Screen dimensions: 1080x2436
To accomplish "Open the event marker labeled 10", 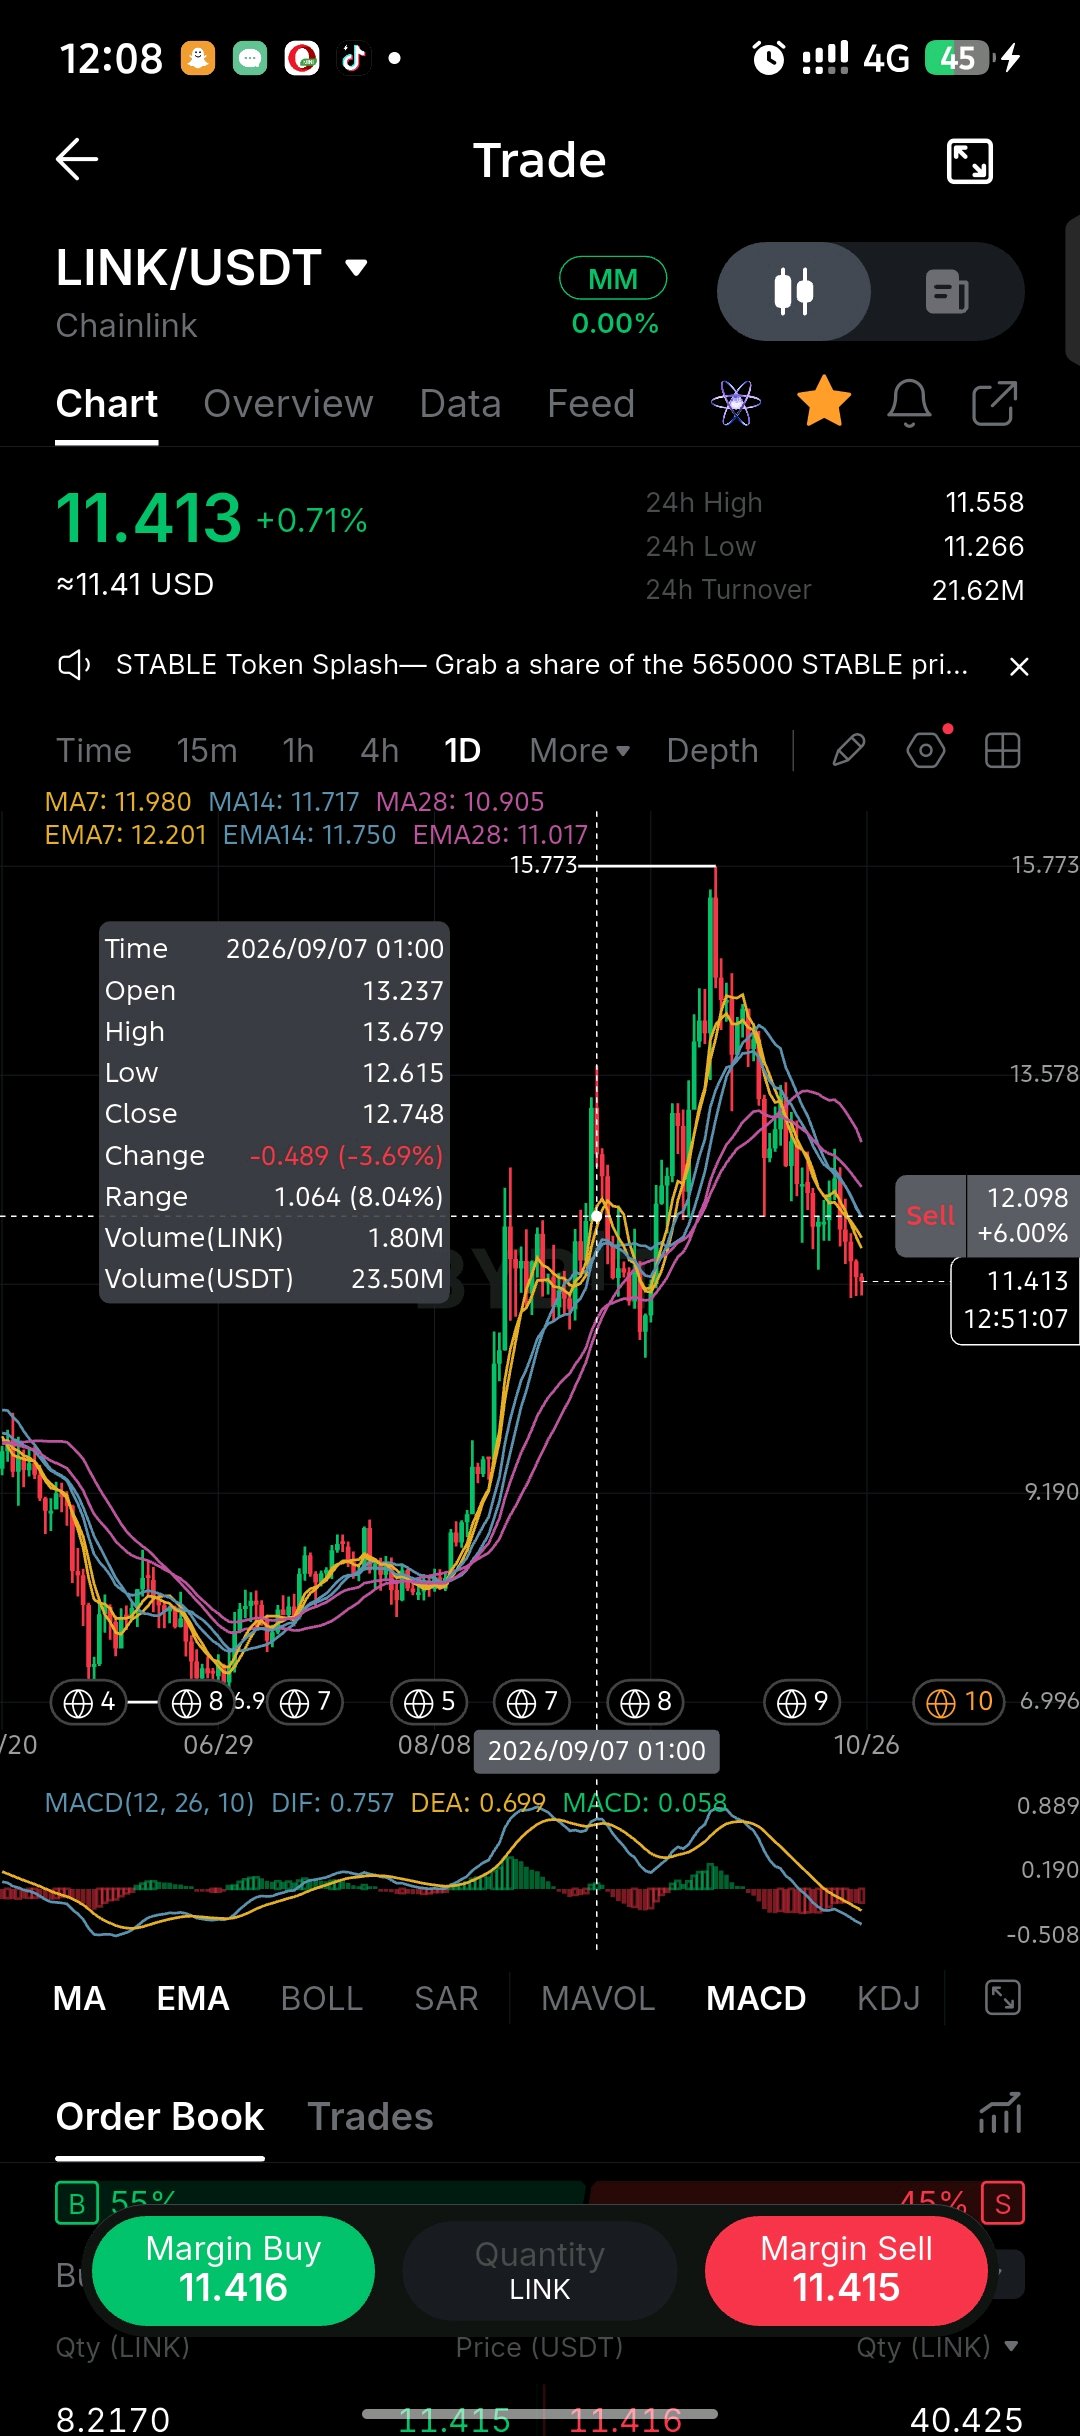I will [959, 1701].
